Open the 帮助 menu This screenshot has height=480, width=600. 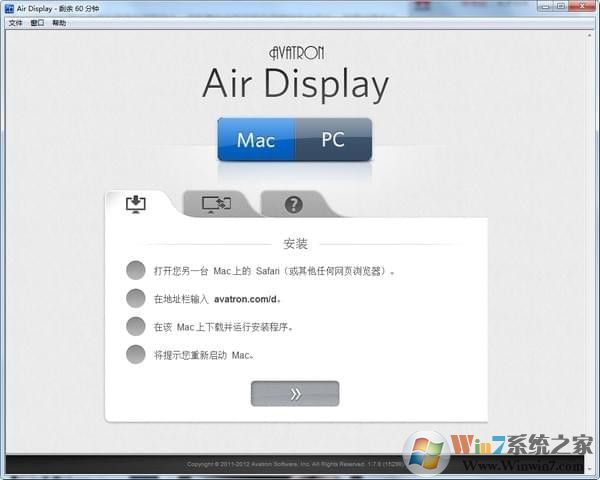pyautogui.click(x=59, y=23)
